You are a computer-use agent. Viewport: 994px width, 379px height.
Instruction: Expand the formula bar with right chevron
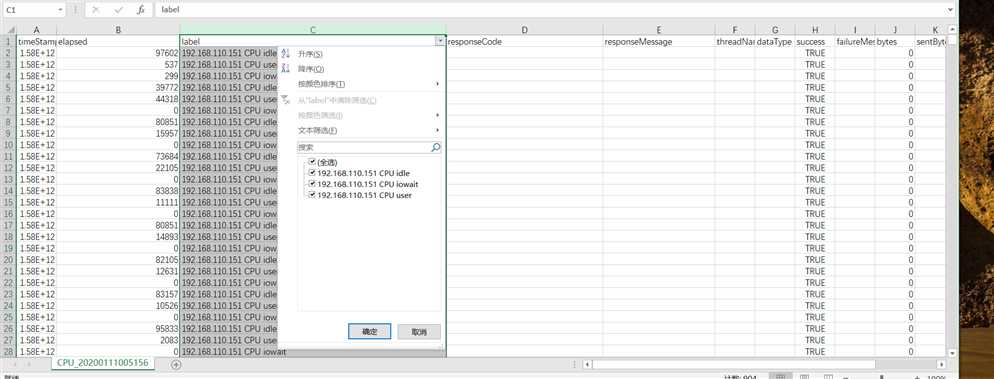tap(950, 10)
